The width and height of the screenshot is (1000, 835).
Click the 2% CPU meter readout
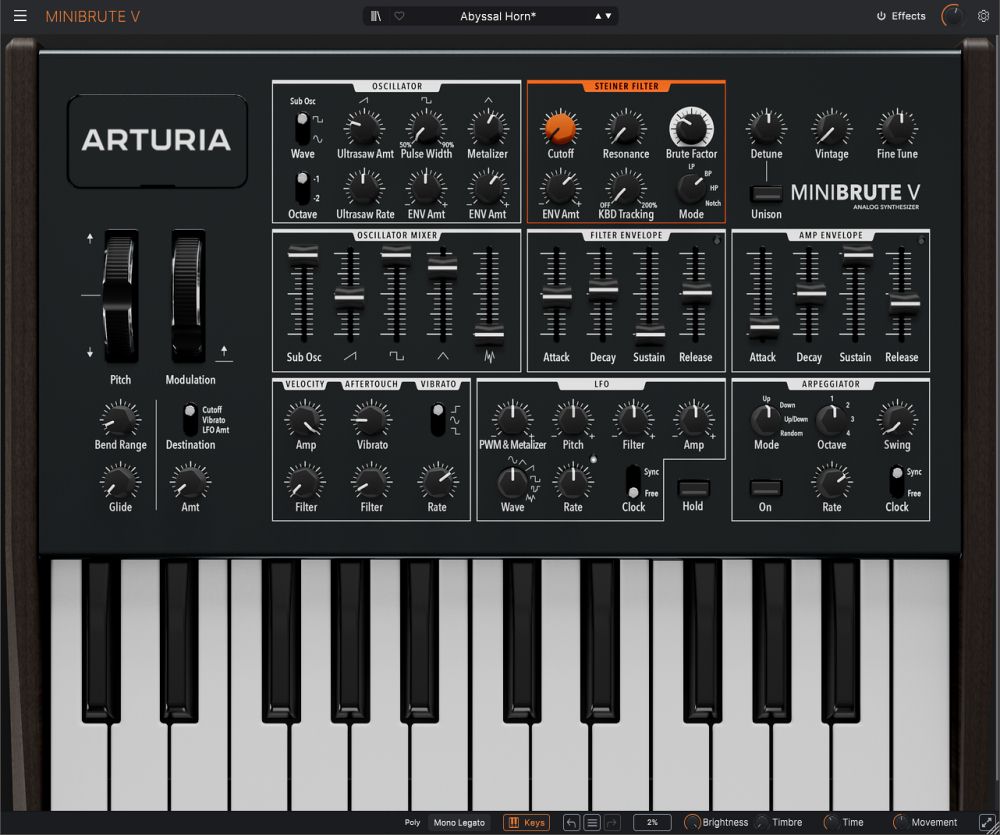pyautogui.click(x=652, y=823)
